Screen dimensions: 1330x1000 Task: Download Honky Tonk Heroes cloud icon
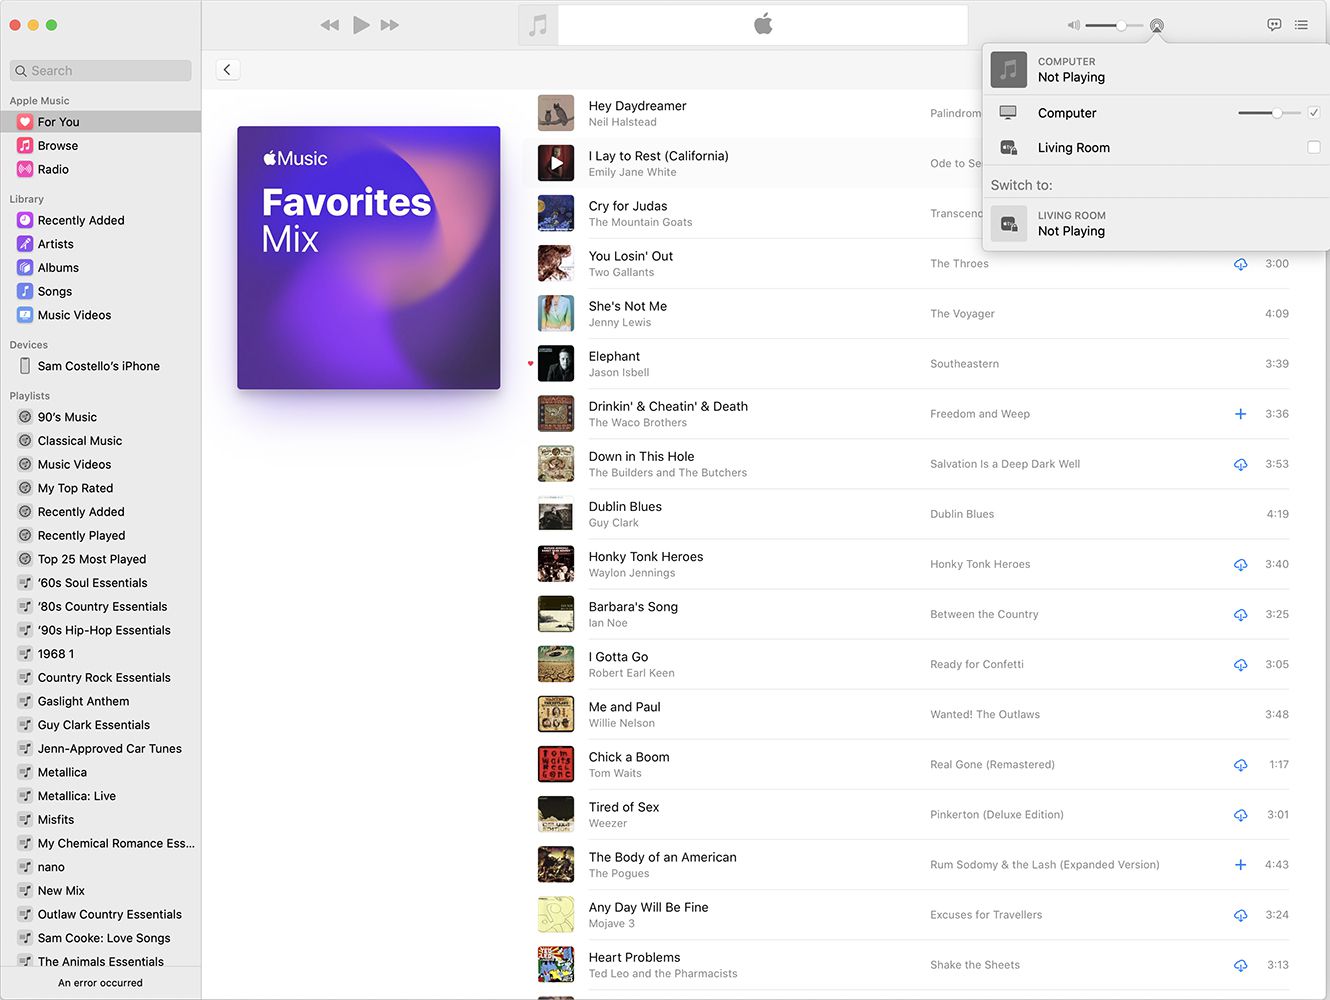(x=1240, y=564)
